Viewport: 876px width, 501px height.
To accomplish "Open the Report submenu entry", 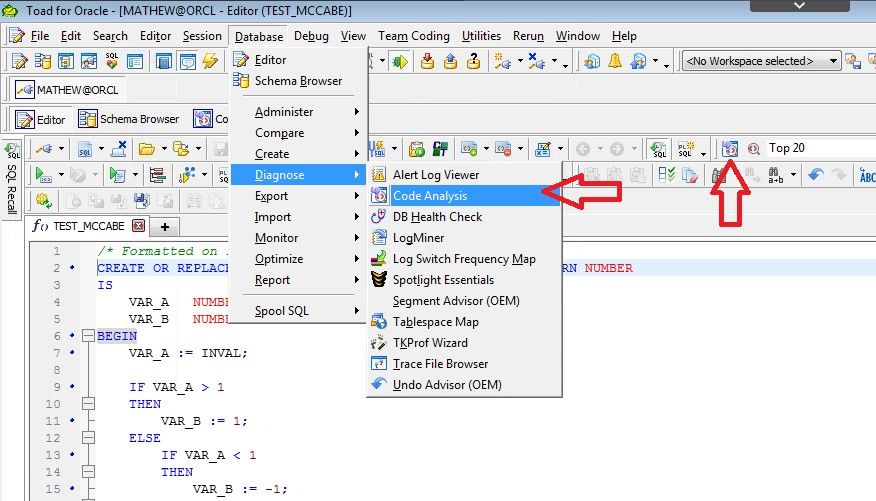I will [x=299, y=280].
